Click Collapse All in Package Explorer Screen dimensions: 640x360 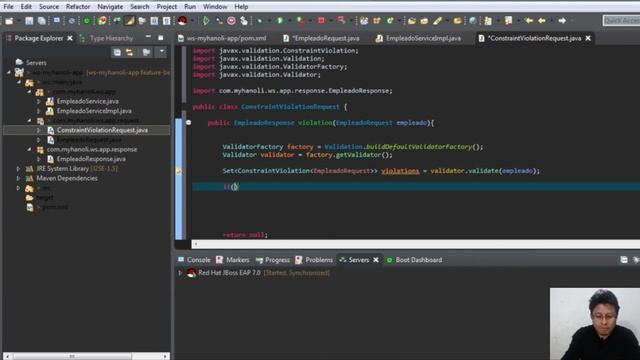pos(117,52)
